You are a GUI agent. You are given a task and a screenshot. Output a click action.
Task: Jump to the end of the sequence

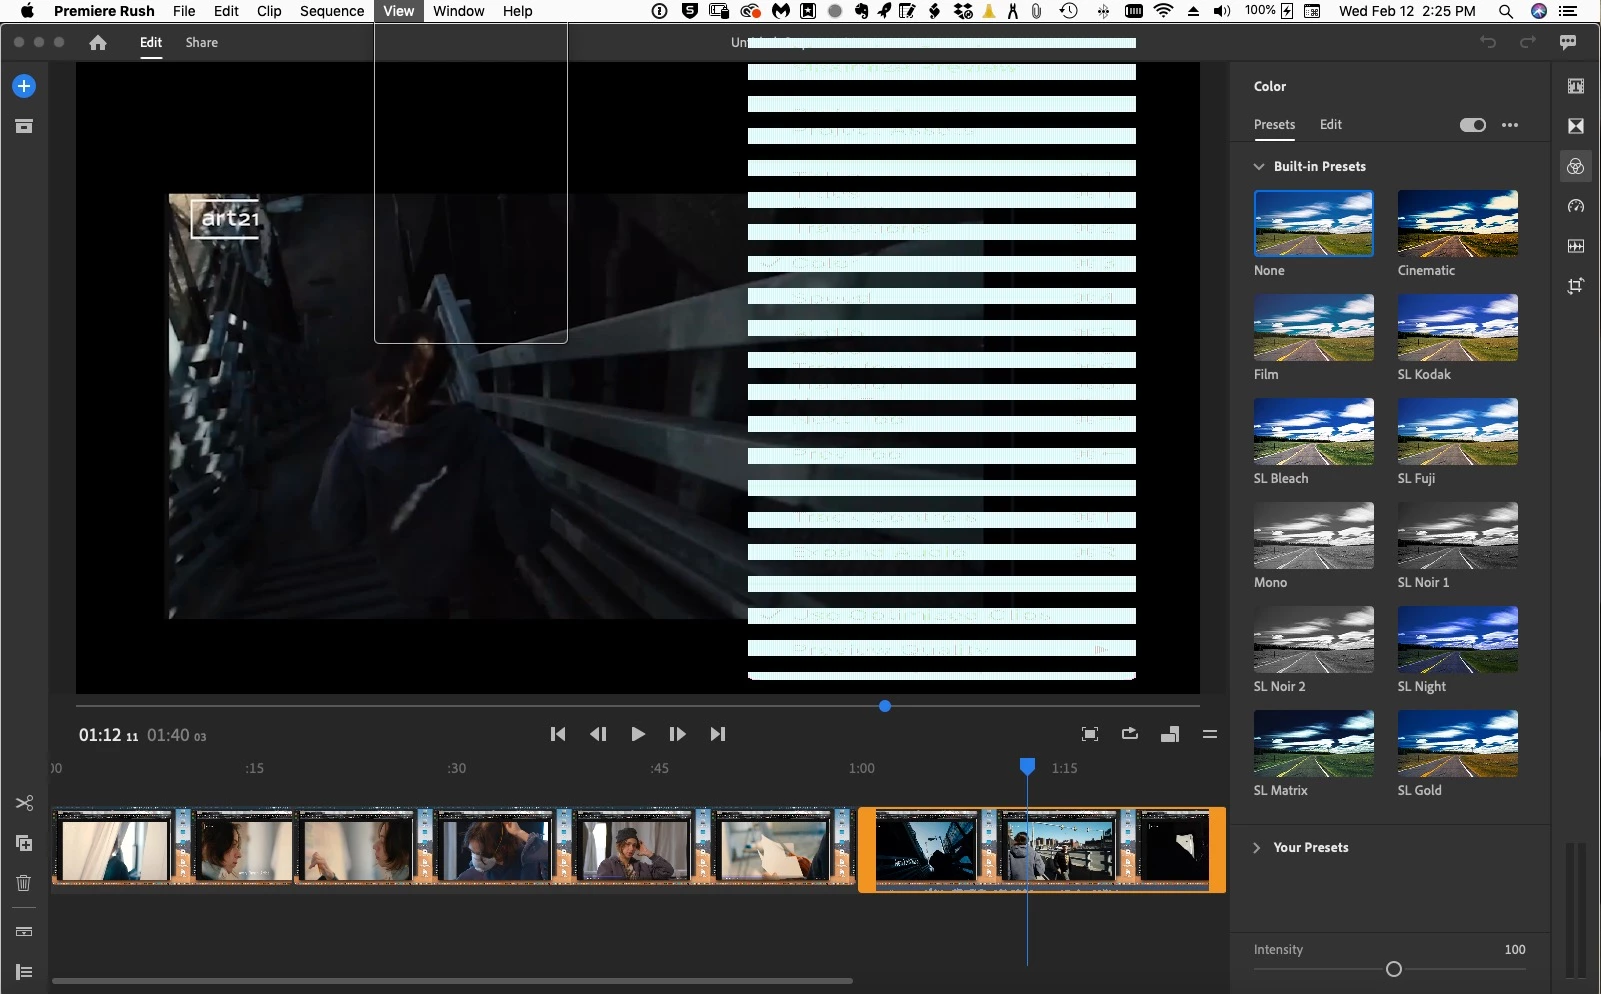[718, 734]
